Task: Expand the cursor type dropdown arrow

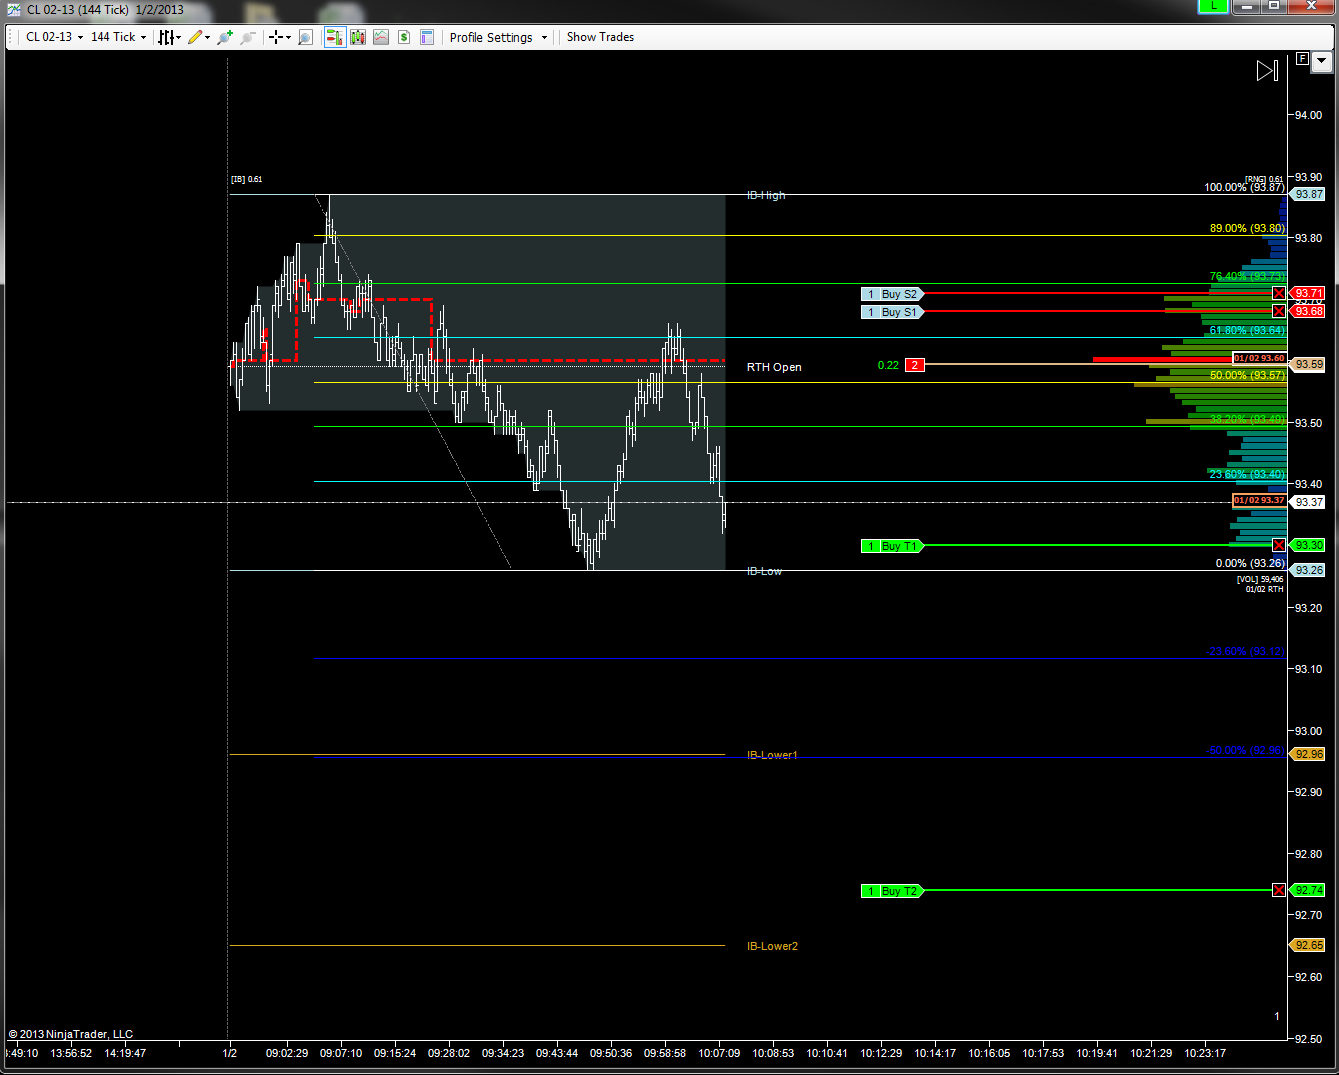Action: pyautogui.click(x=288, y=38)
